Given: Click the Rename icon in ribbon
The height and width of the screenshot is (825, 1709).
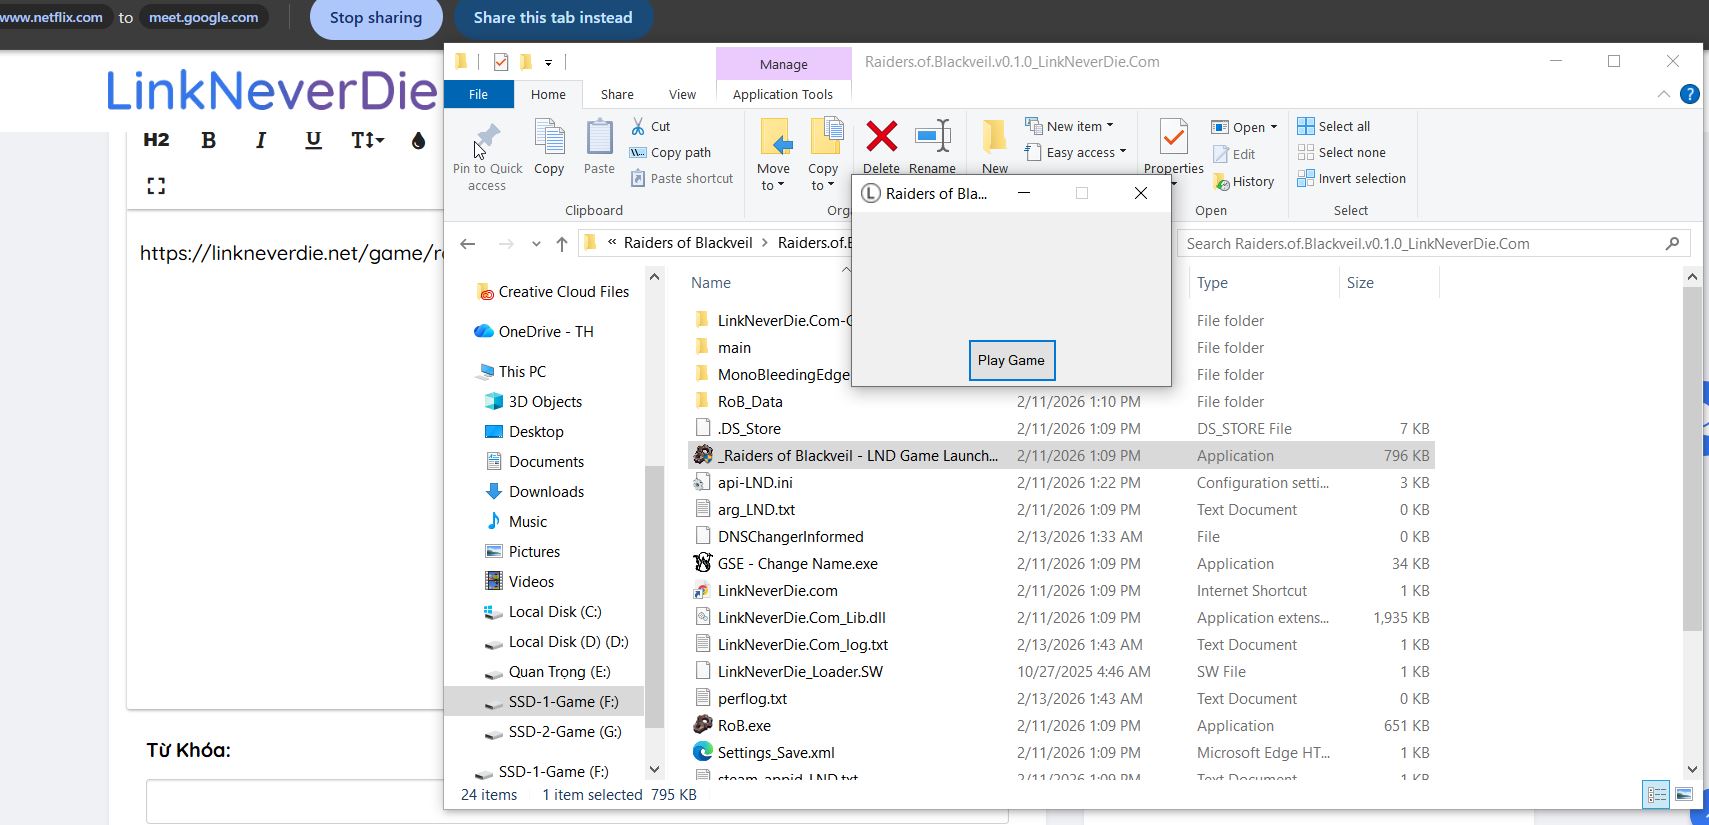Looking at the screenshot, I should tap(932, 137).
